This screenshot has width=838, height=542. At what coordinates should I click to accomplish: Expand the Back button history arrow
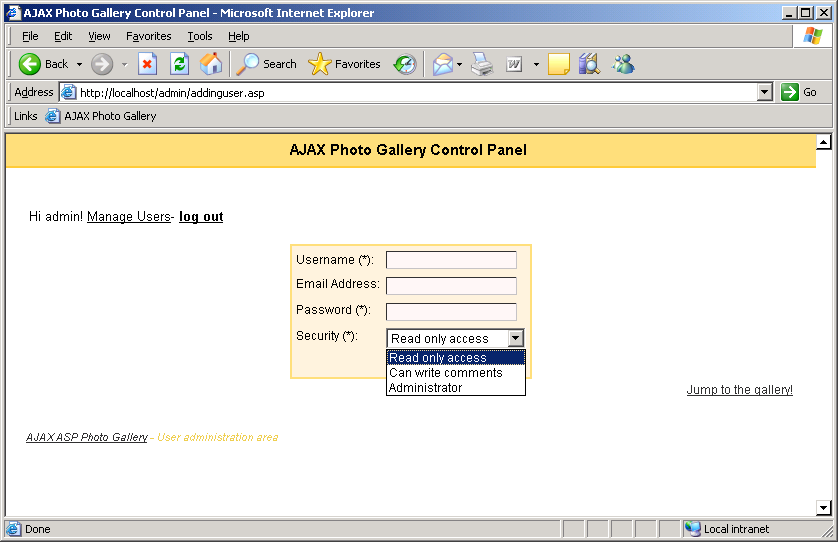click(80, 64)
